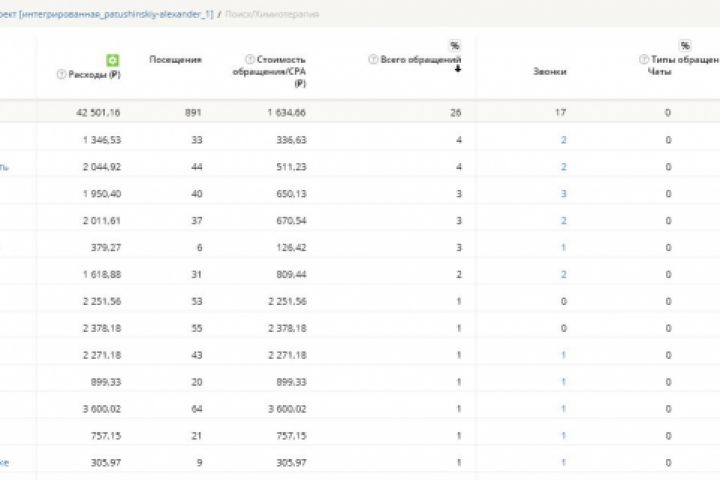The height and width of the screenshot is (480, 720).
Task: Click the help icon beside Типы обращений
Action: click(x=644, y=59)
